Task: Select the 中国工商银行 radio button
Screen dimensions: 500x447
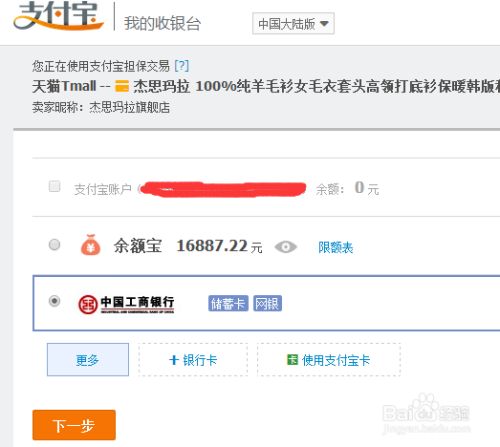Action: pyautogui.click(x=54, y=301)
